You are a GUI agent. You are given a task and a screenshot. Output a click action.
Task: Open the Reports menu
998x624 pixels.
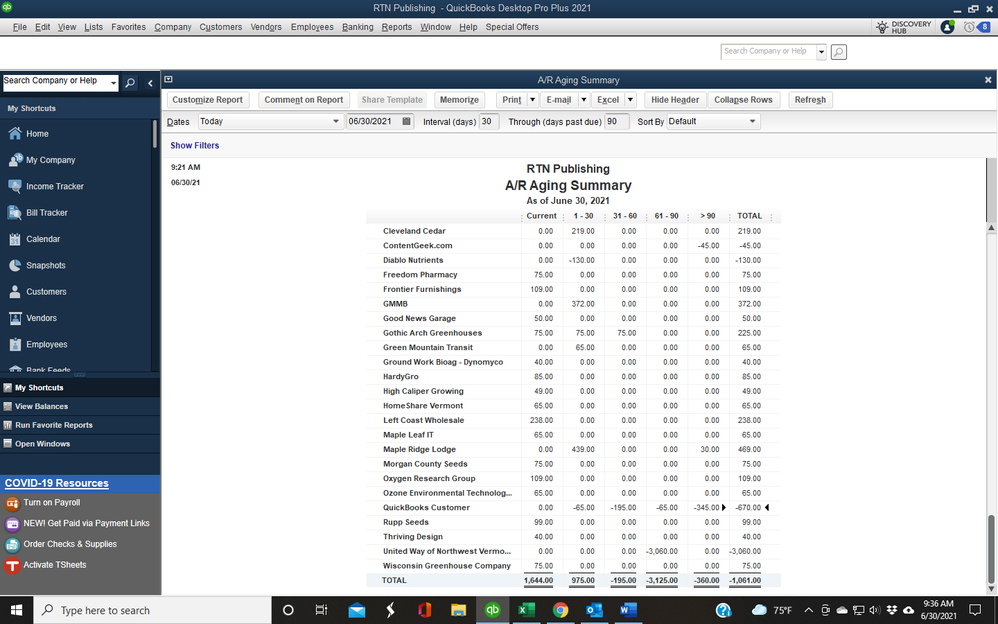tap(397, 27)
